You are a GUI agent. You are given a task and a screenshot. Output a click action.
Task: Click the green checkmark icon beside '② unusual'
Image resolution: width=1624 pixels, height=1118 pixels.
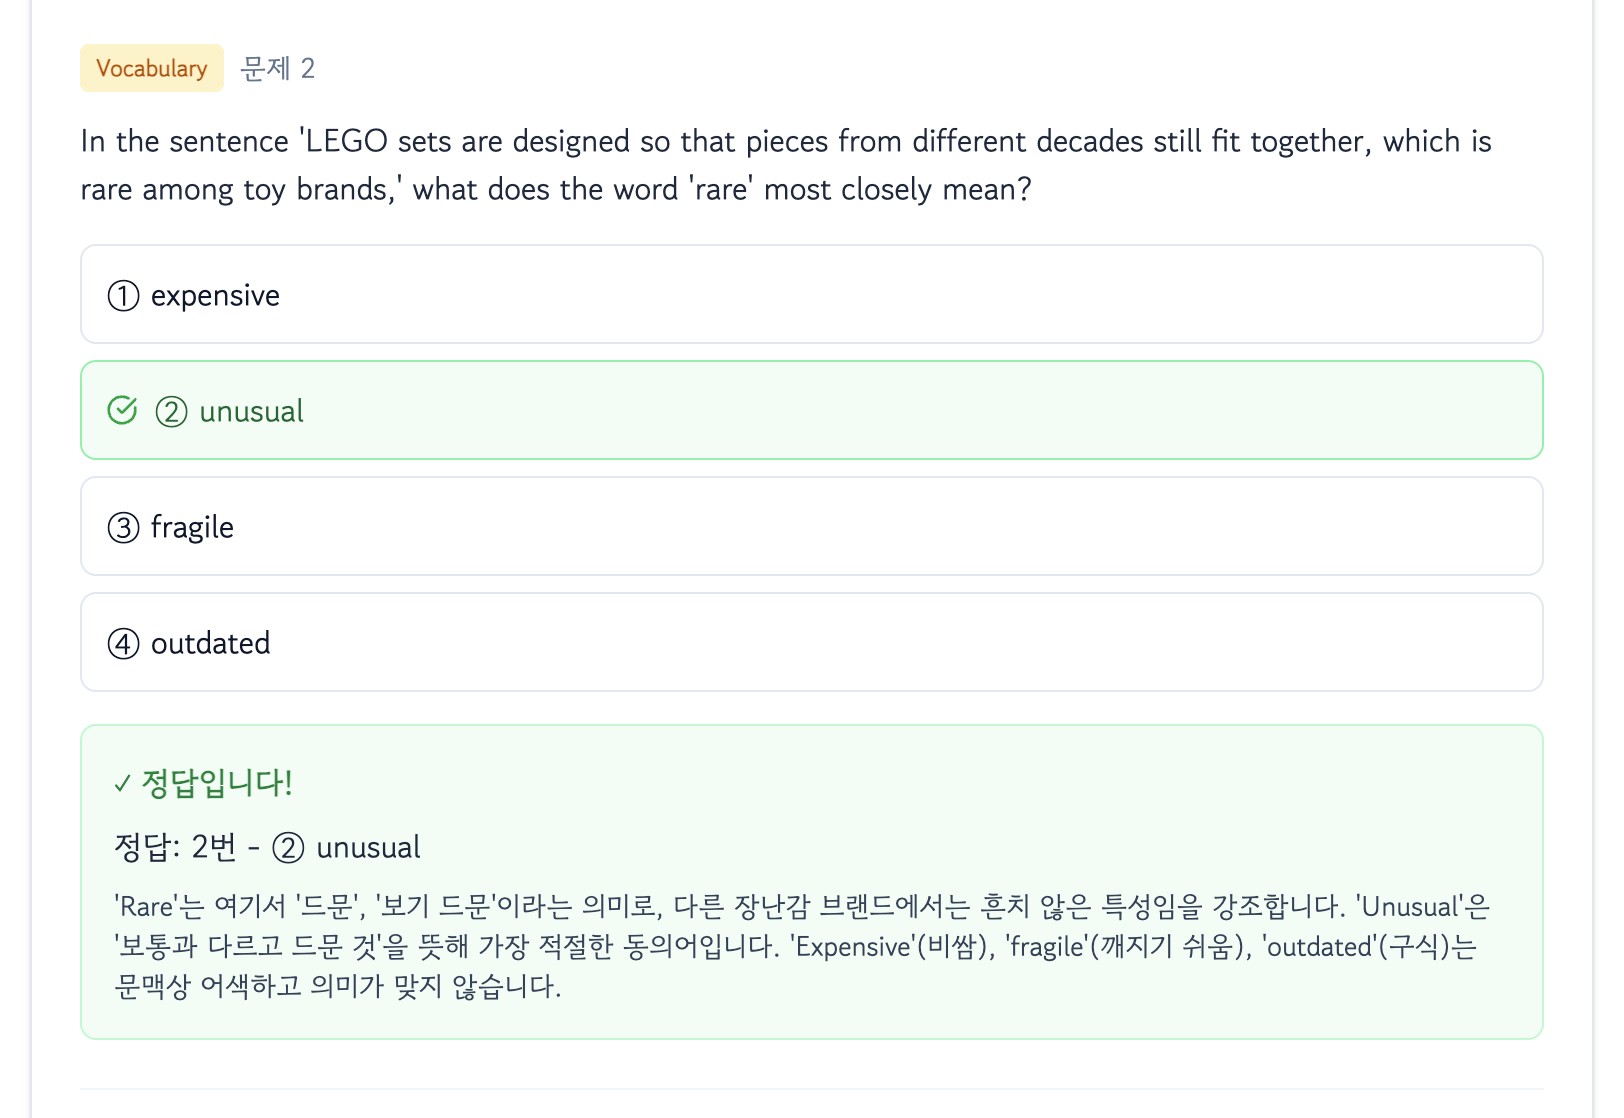tap(122, 408)
